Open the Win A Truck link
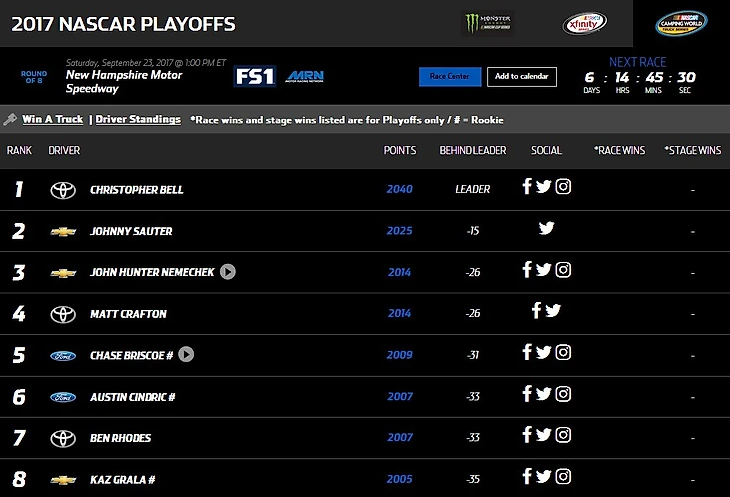Image resolution: width=730 pixels, height=497 pixels. [x=53, y=119]
